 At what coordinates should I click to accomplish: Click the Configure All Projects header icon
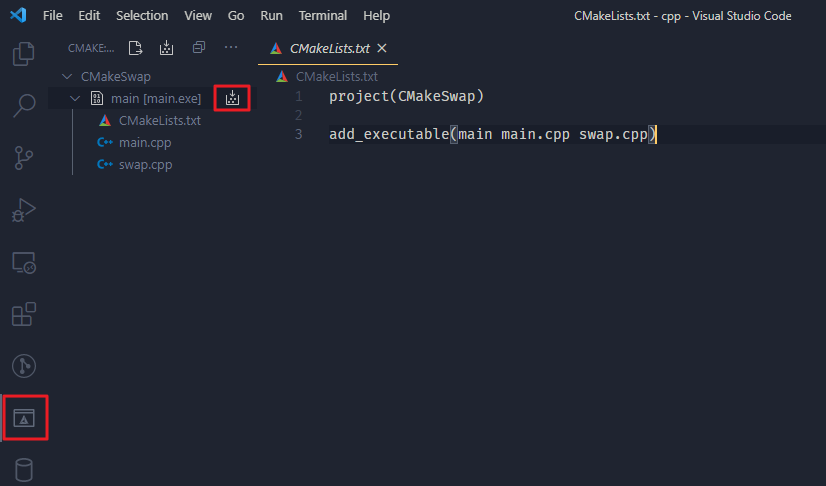136,47
